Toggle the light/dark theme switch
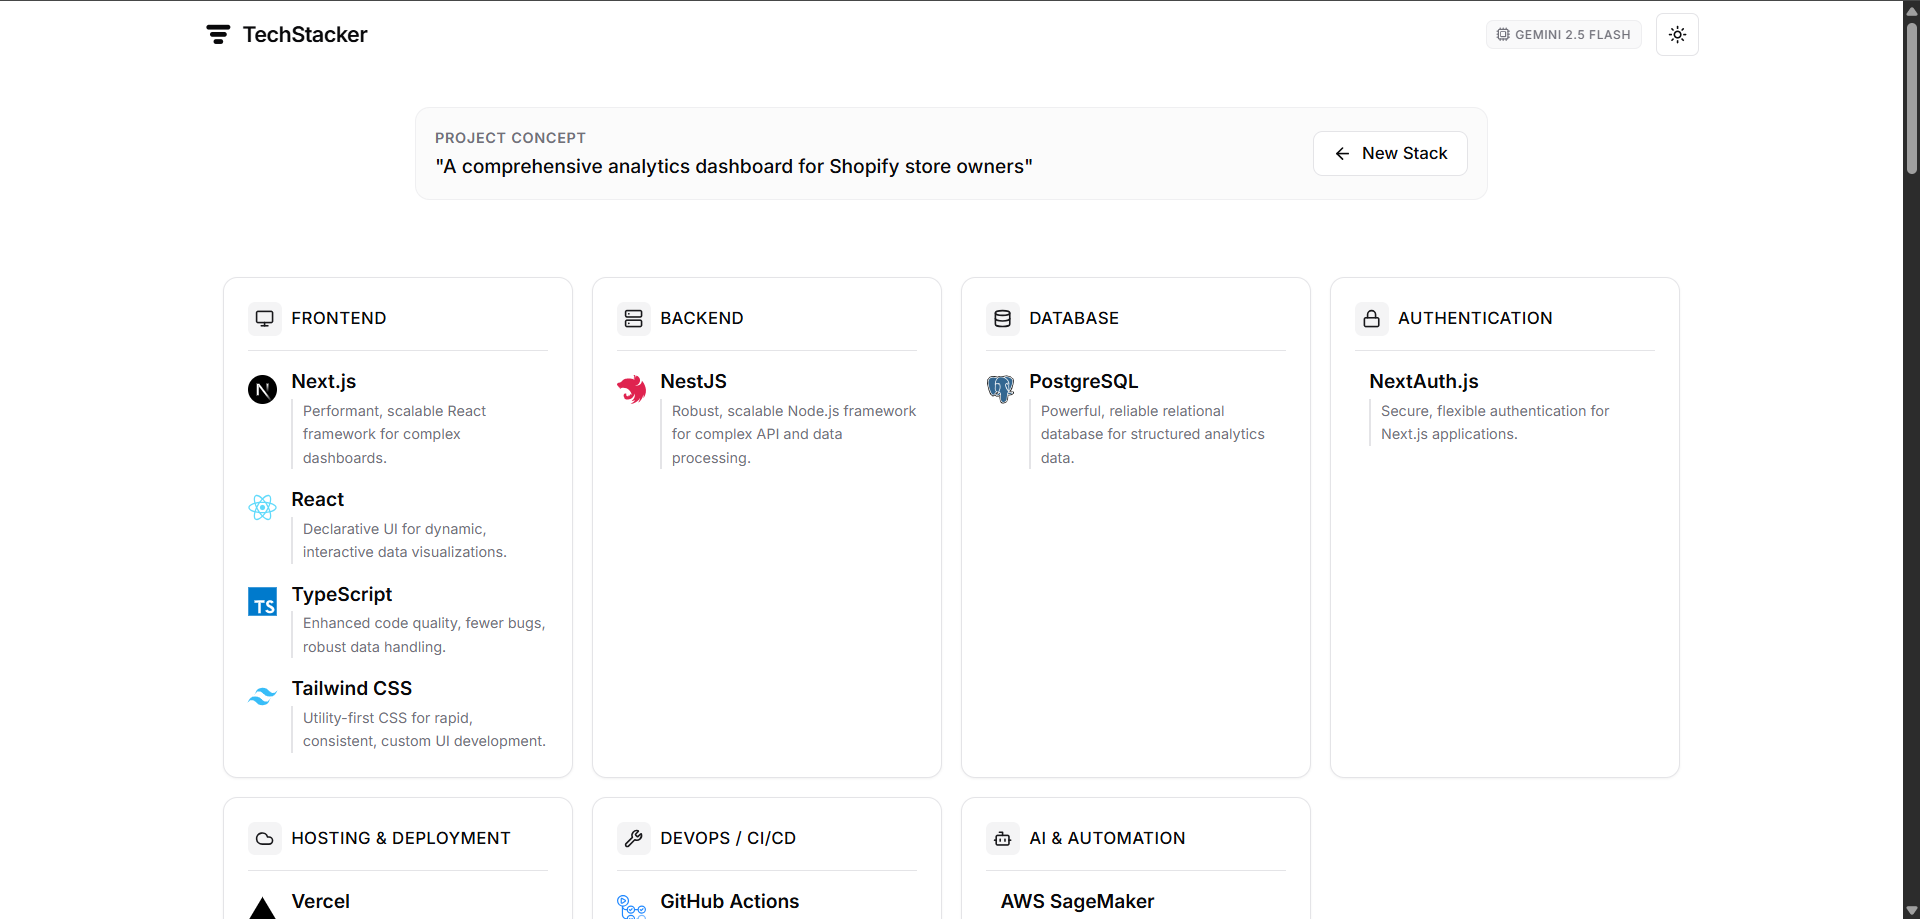The width and height of the screenshot is (1920, 919). [x=1677, y=34]
